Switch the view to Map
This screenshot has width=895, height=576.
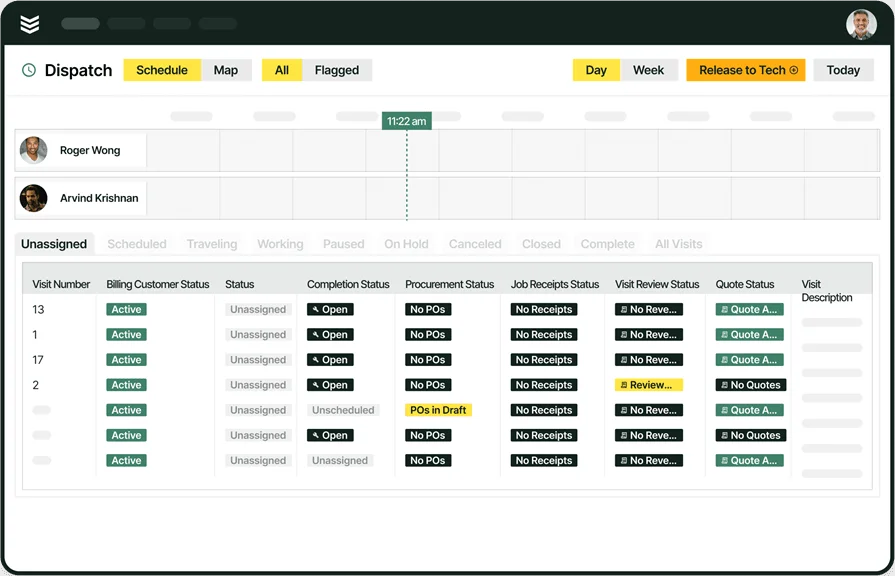[x=227, y=70]
